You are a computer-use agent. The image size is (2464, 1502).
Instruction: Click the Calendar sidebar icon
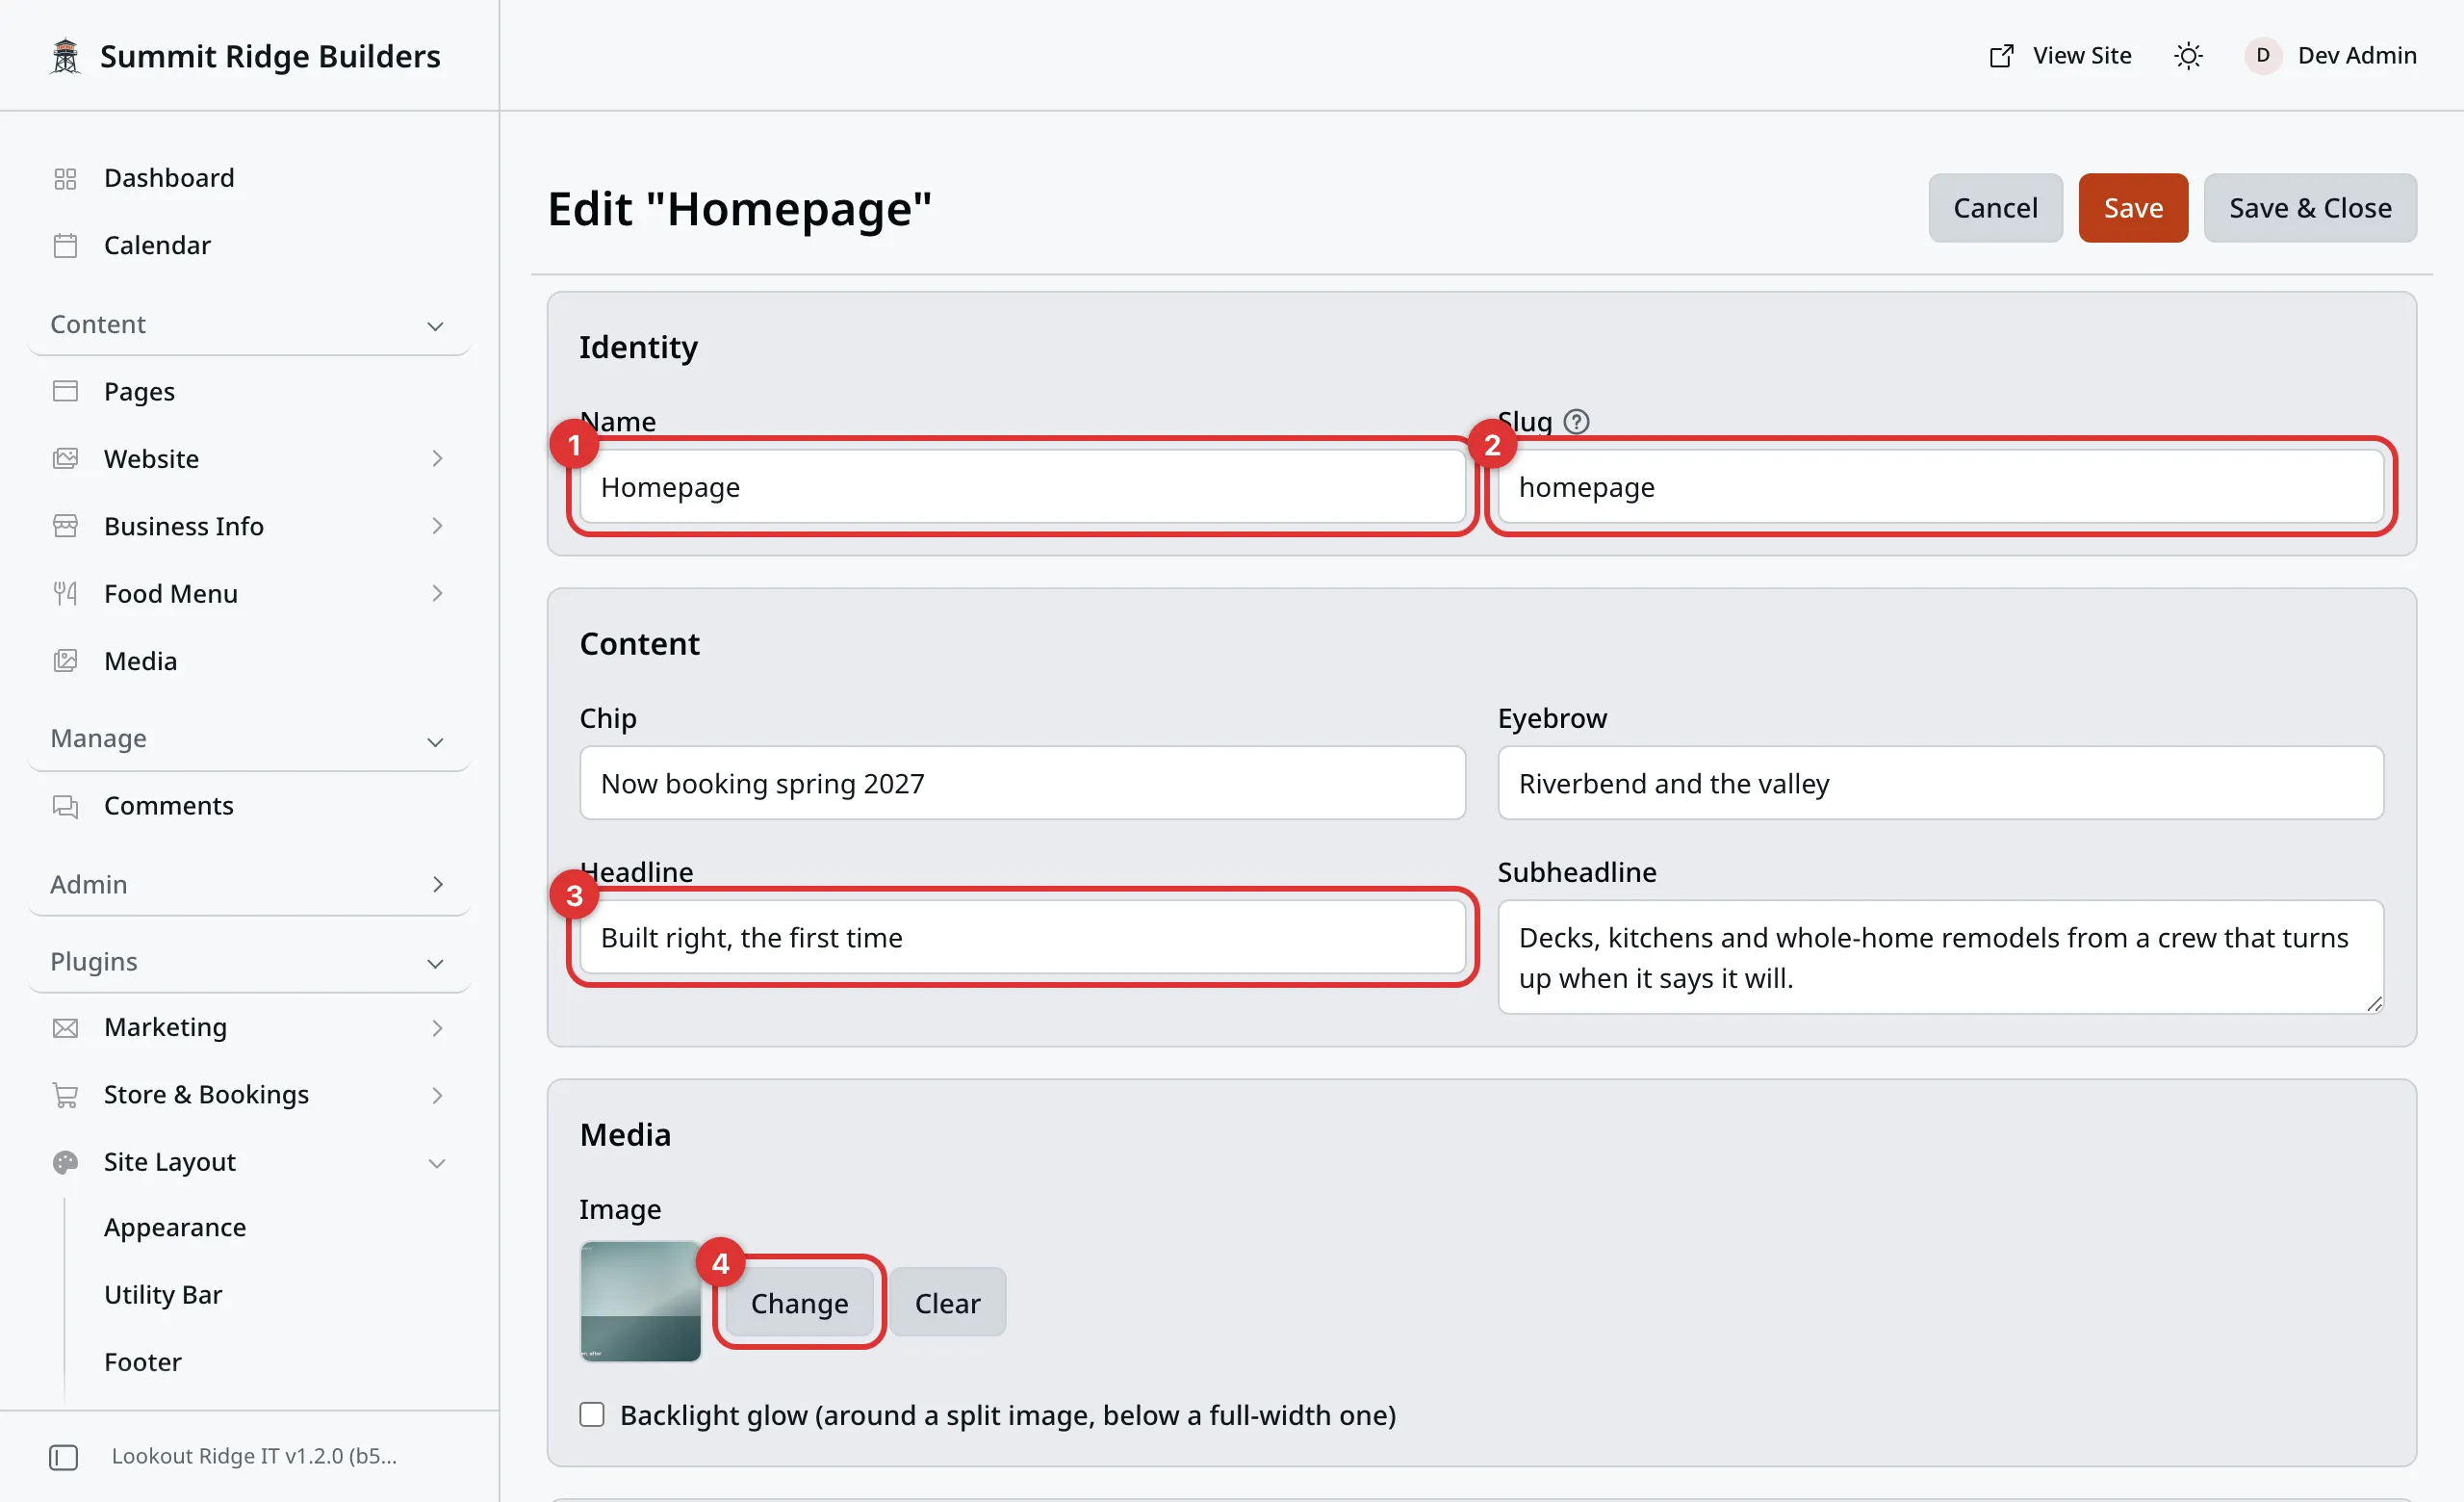(65, 245)
